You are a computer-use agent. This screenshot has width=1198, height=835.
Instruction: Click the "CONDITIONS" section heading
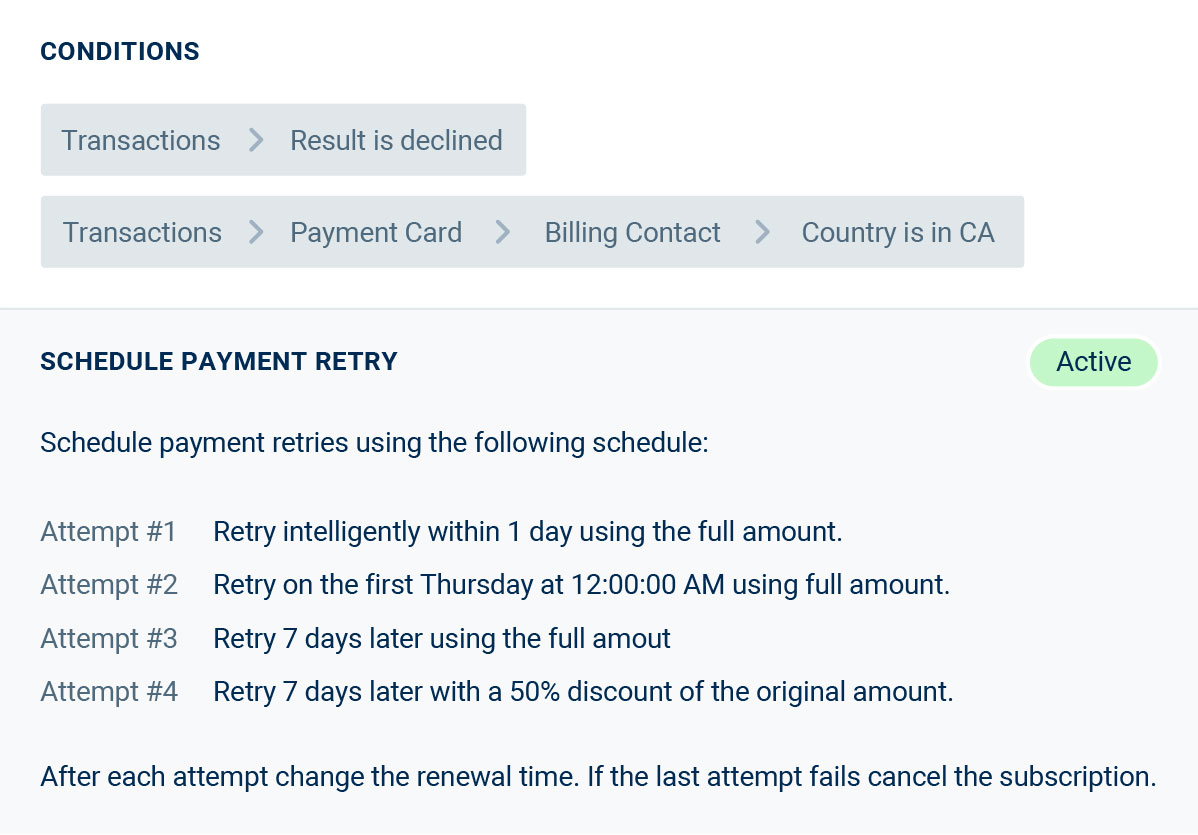pos(120,52)
